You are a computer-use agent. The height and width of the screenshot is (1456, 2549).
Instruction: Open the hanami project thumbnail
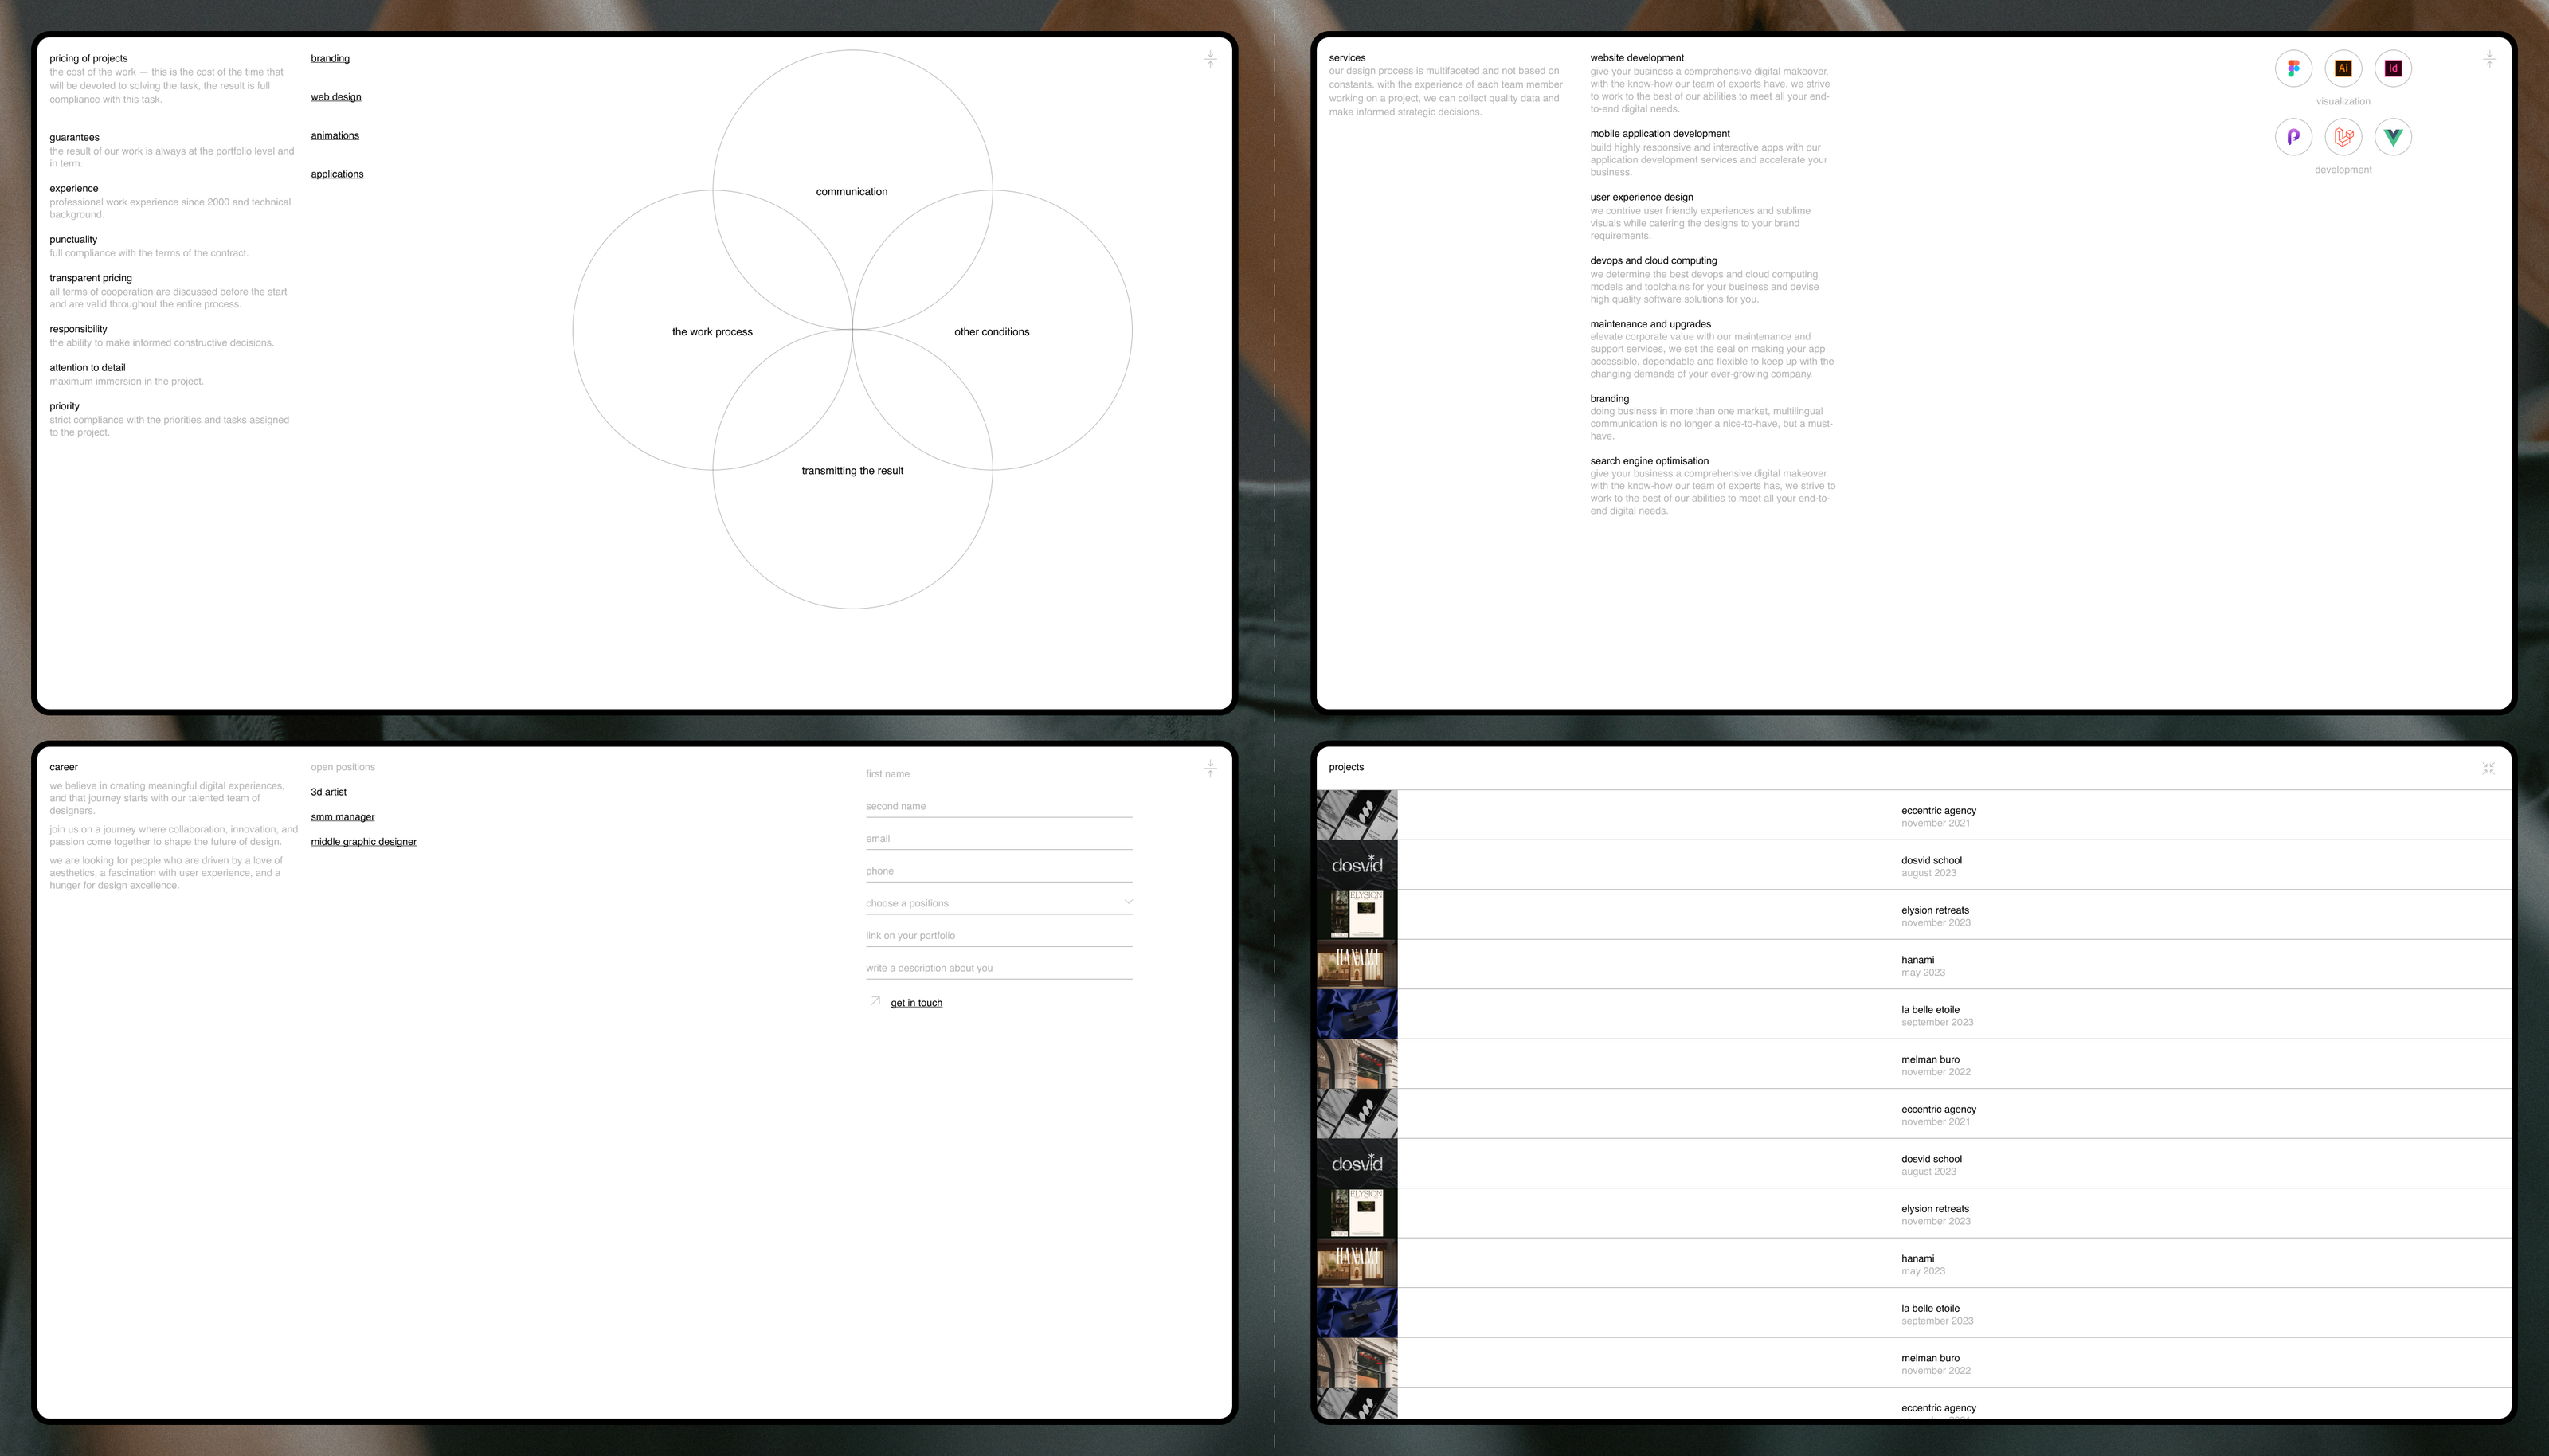tap(1357, 964)
